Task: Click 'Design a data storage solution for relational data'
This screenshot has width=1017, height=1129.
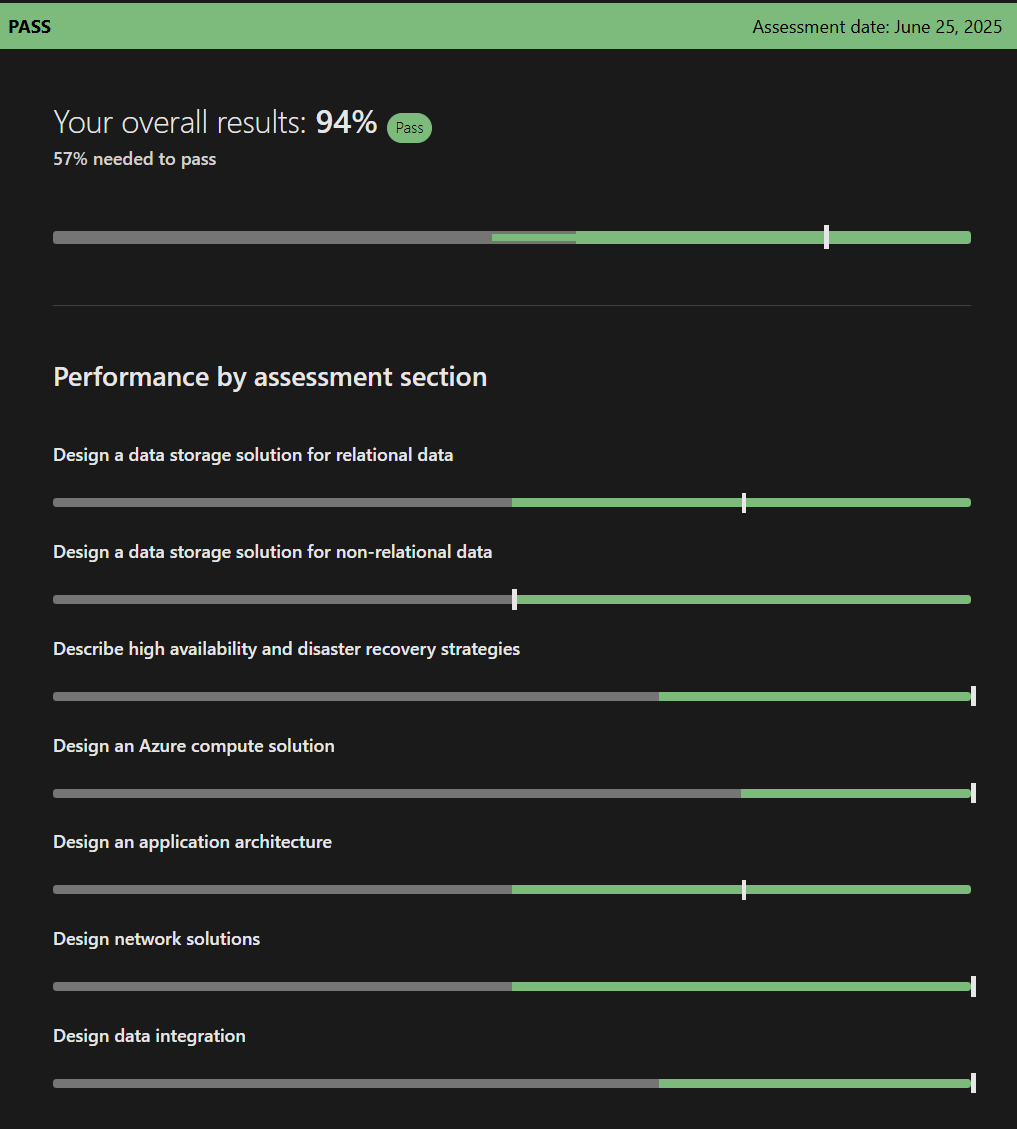Action: 253,455
